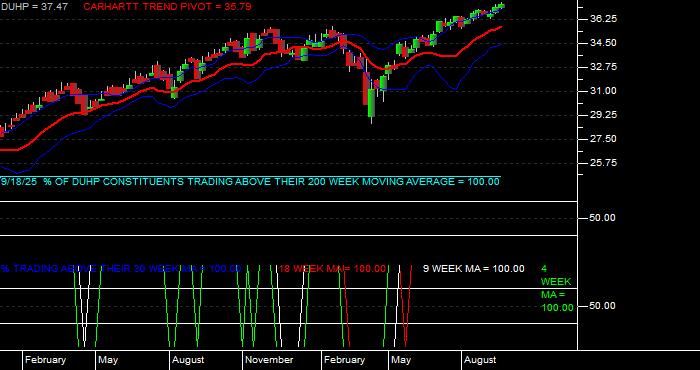700x370 pixels.
Task: Click the 50.00 label on the lower breadth panel
Action: tap(603, 306)
